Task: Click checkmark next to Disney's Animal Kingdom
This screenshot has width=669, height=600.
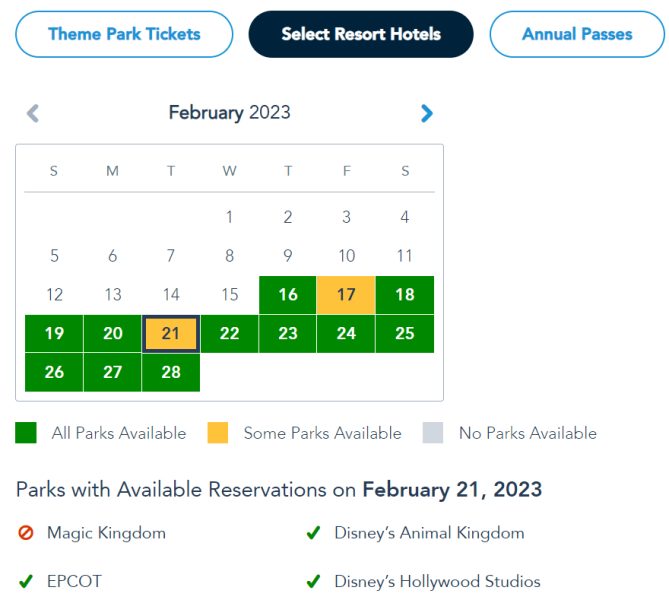Action: [313, 533]
